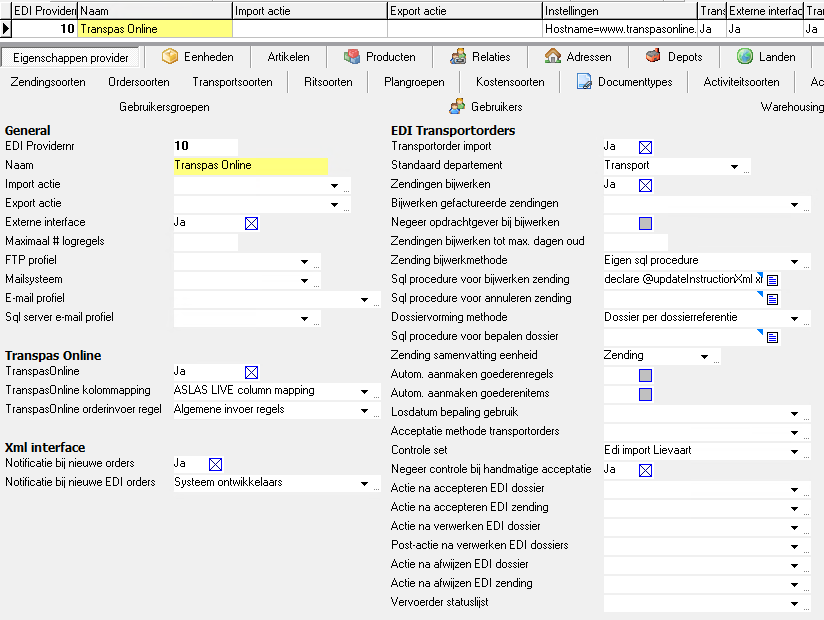Toggle the Externe interface checkbox
824x620 pixels.
[252, 223]
